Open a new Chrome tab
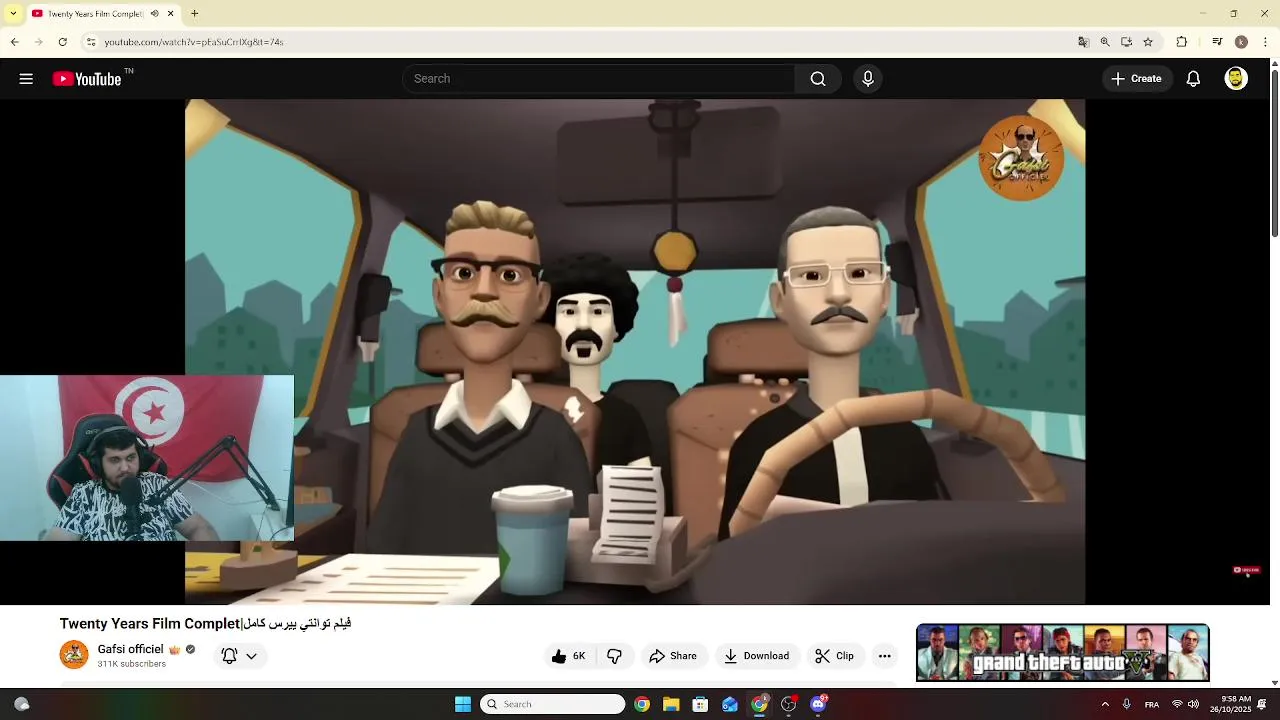Image resolution: width=1280 pixels, height=720 pixels. [195, 14]
